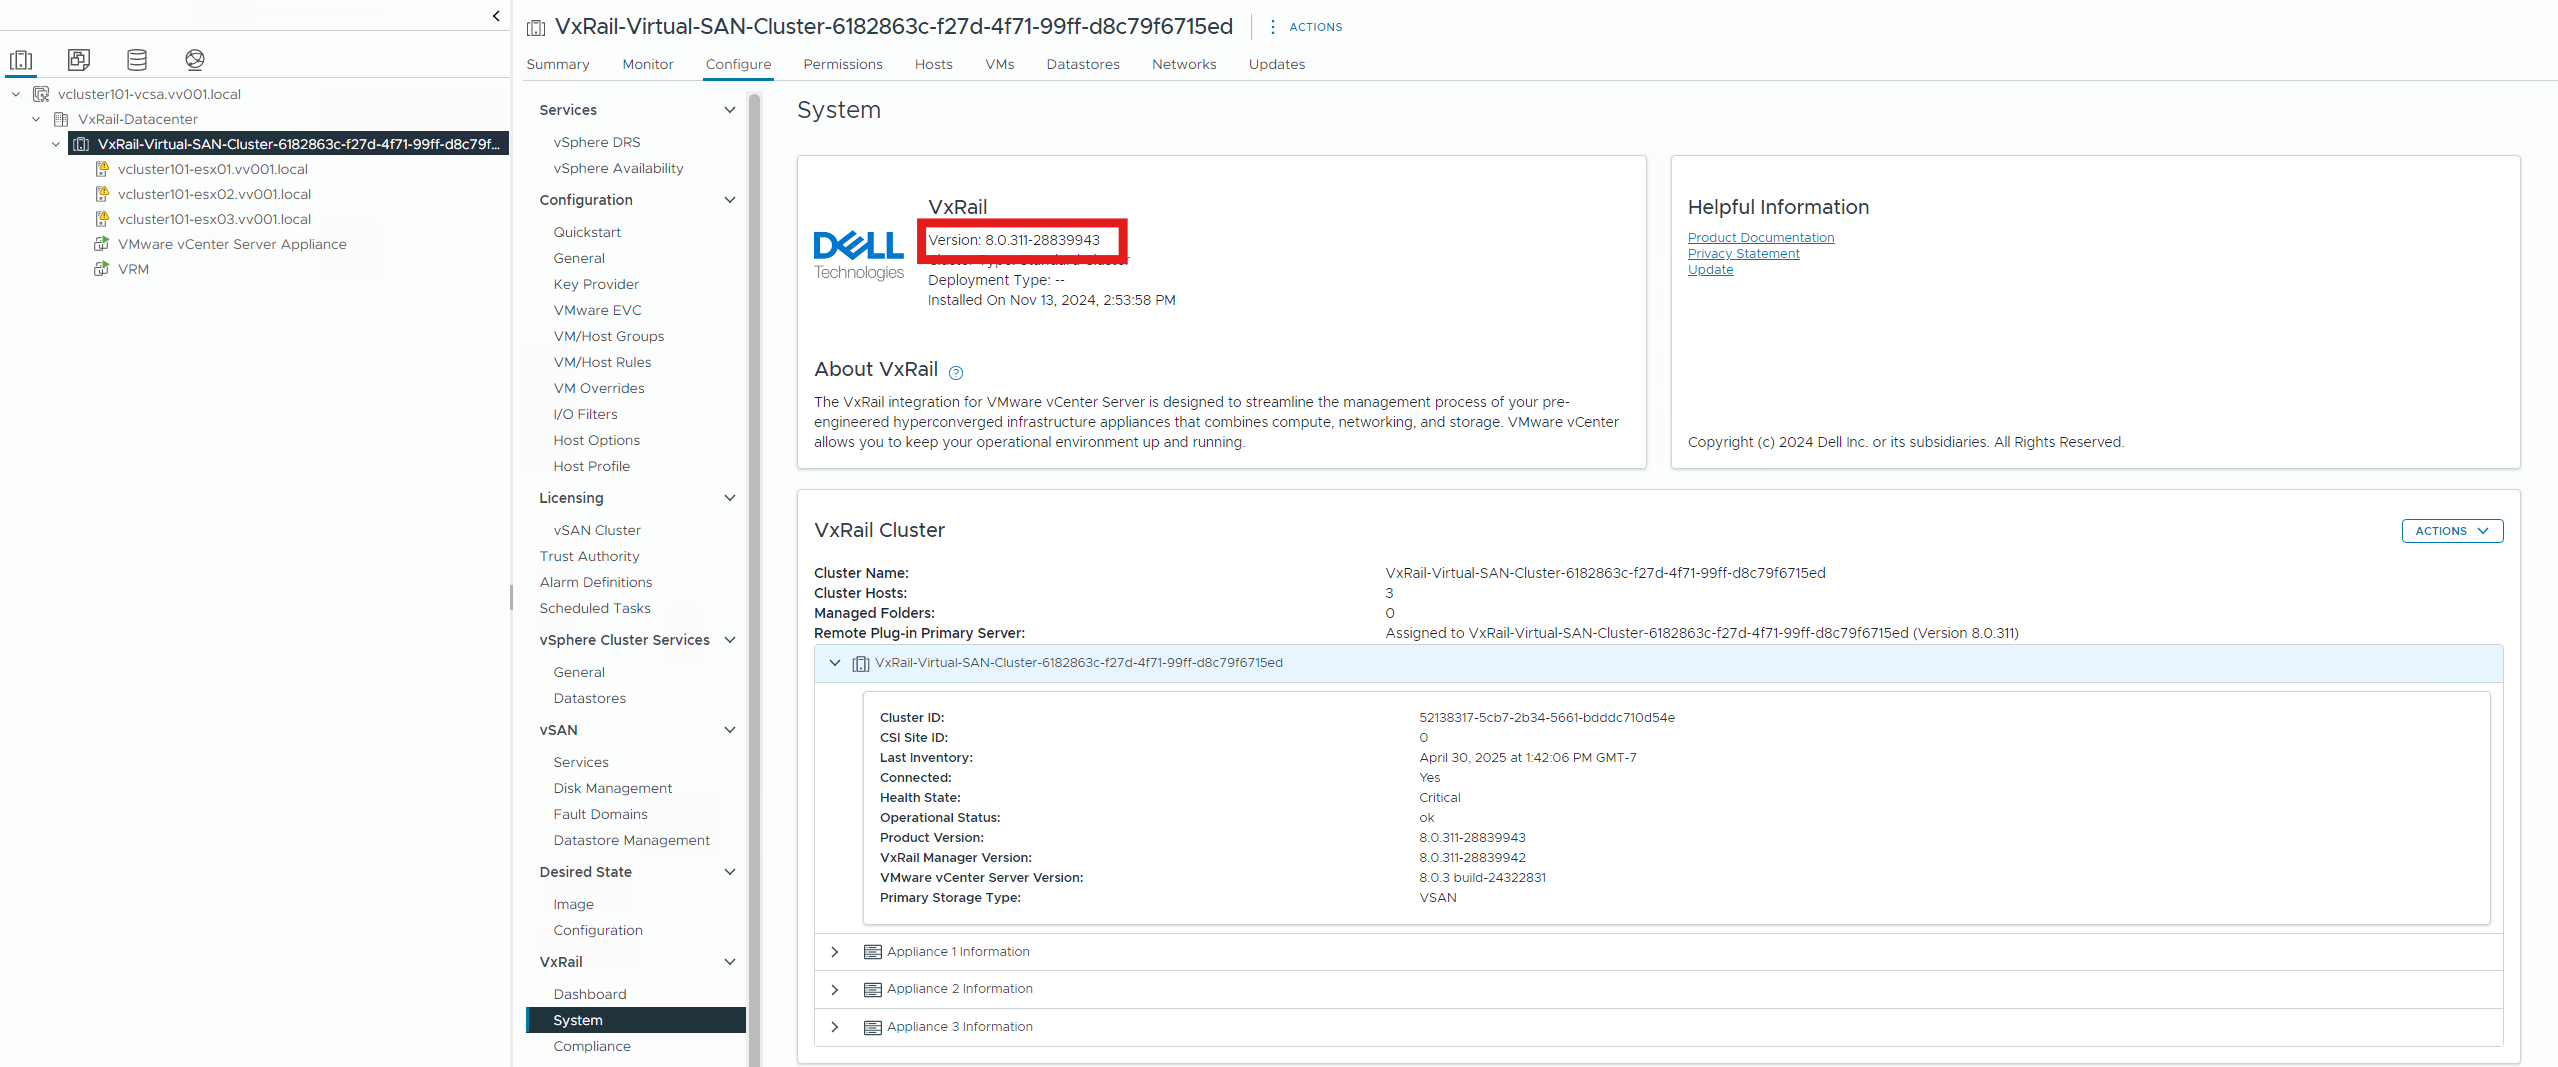Click the Update link under Helpful Information
The width and height of the screenshot is (2558, 1067).
[1710, 269]
